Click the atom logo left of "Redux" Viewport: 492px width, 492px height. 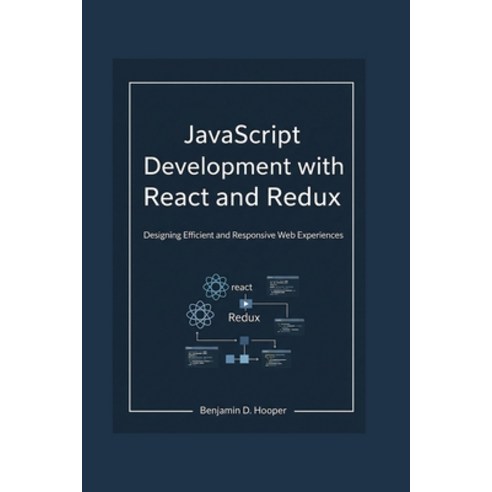(200, 314)
